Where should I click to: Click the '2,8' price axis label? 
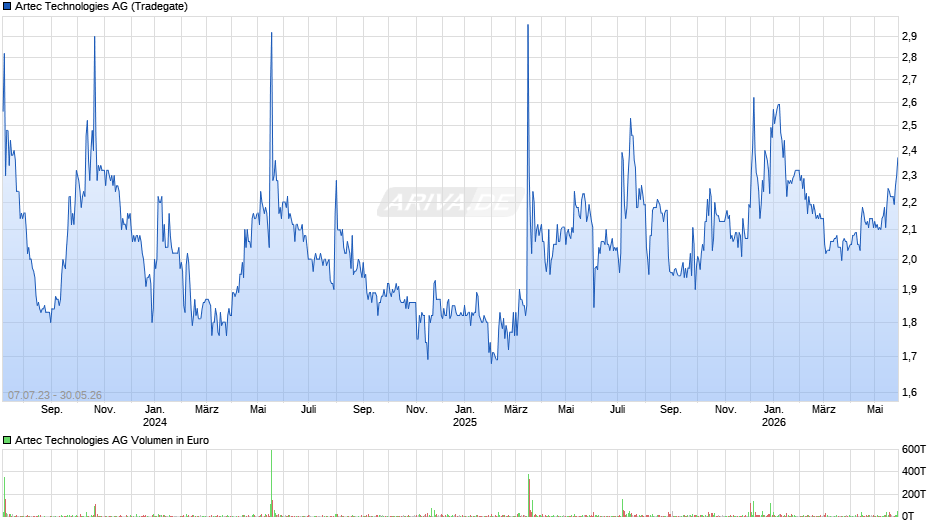[909, 58]
